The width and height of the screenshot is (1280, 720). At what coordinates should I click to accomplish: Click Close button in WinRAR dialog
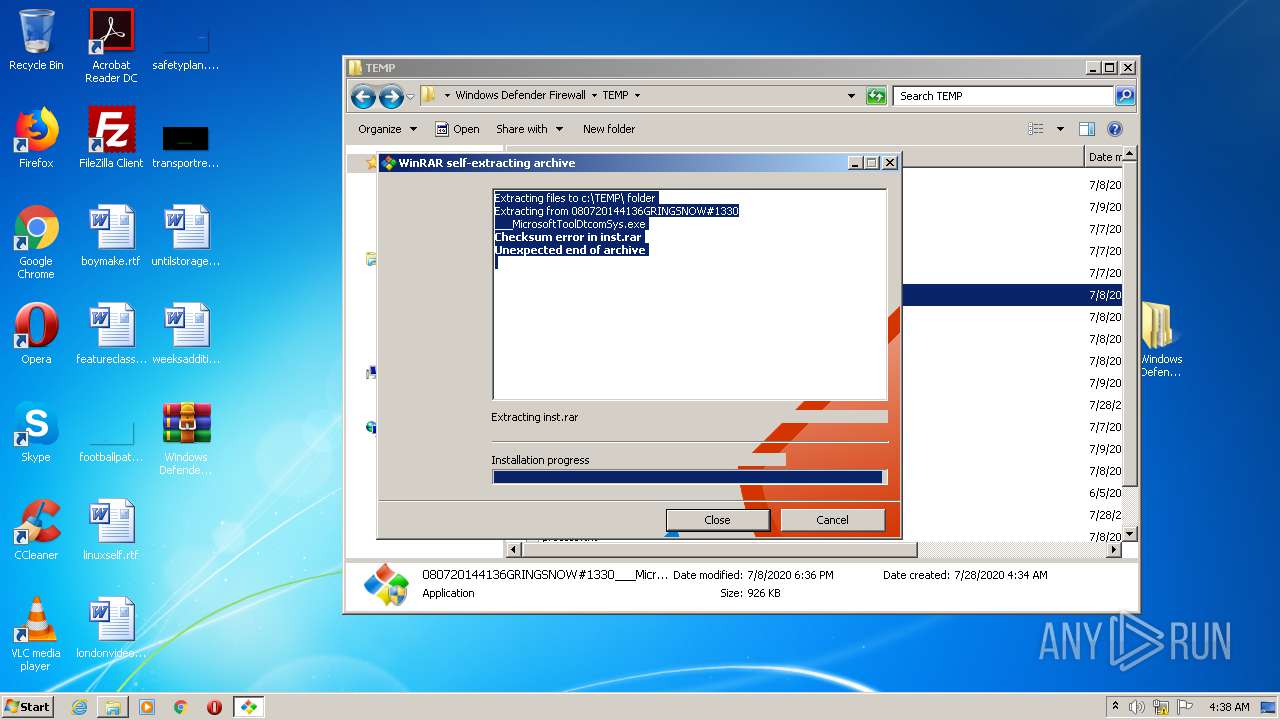[717, 520]
